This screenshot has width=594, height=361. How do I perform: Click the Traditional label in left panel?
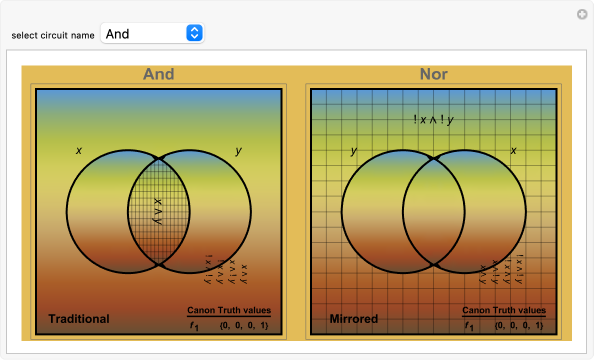(79, 319)
